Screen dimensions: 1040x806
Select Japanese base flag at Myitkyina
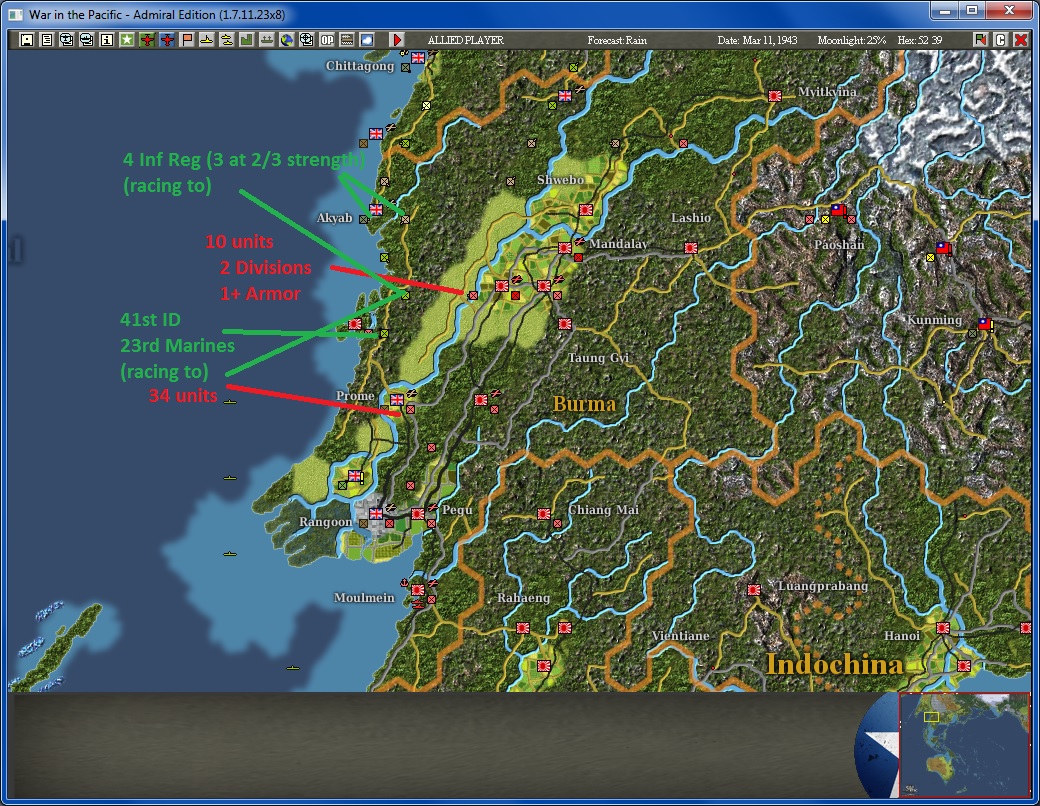(774, 96)
